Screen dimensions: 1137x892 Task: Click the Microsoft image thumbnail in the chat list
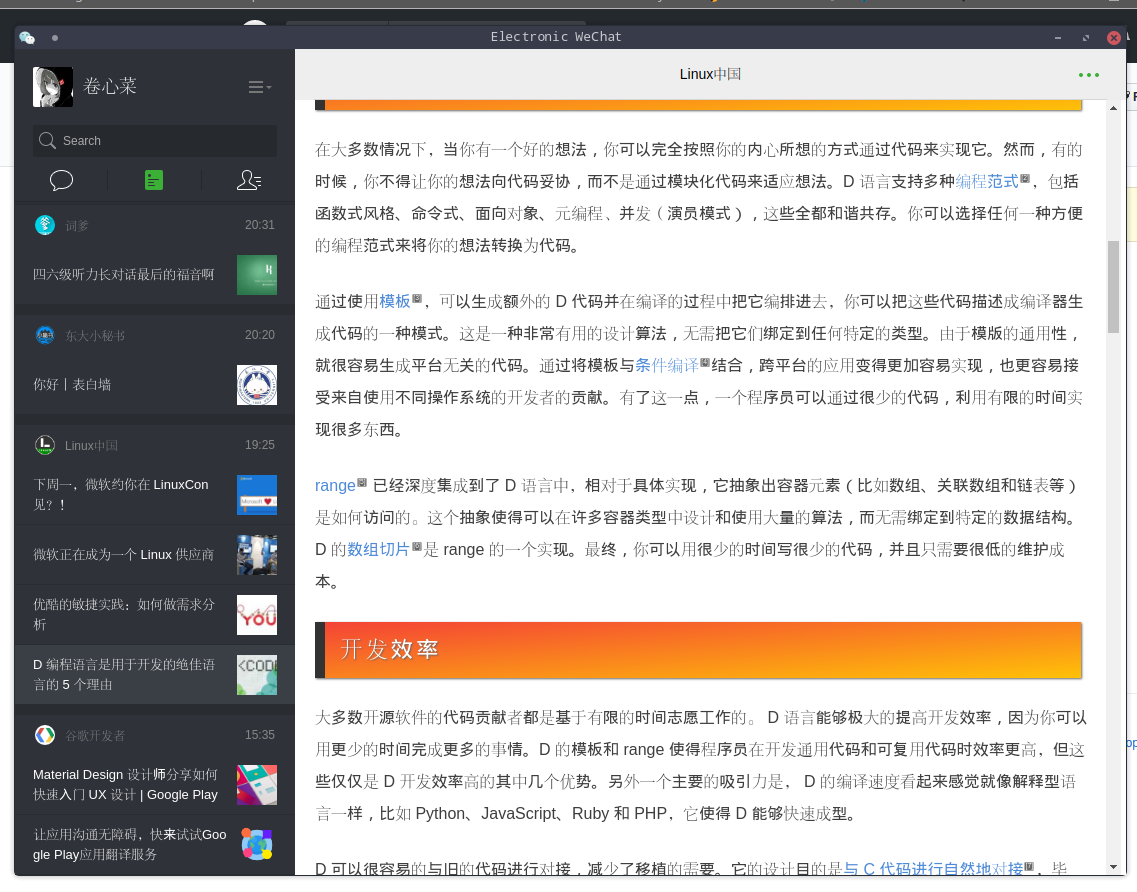point(257,494)
